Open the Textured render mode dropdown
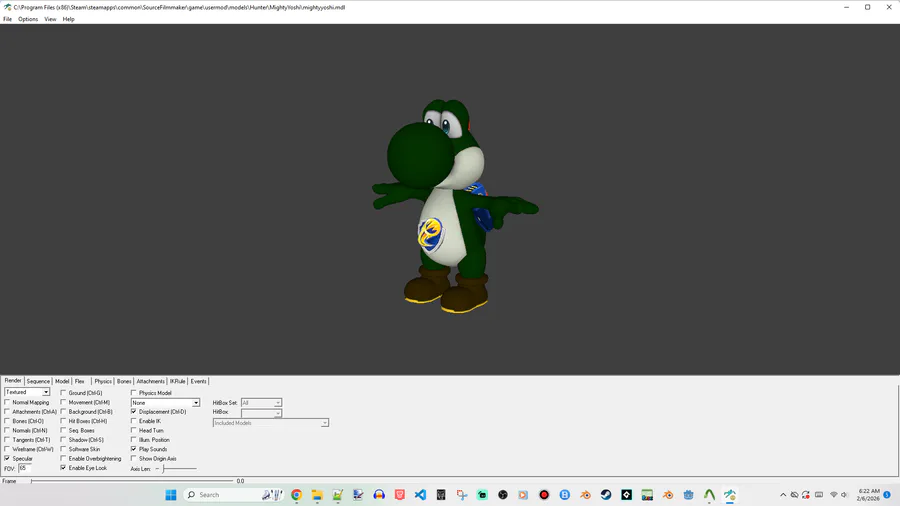 (x=27, y=392)
